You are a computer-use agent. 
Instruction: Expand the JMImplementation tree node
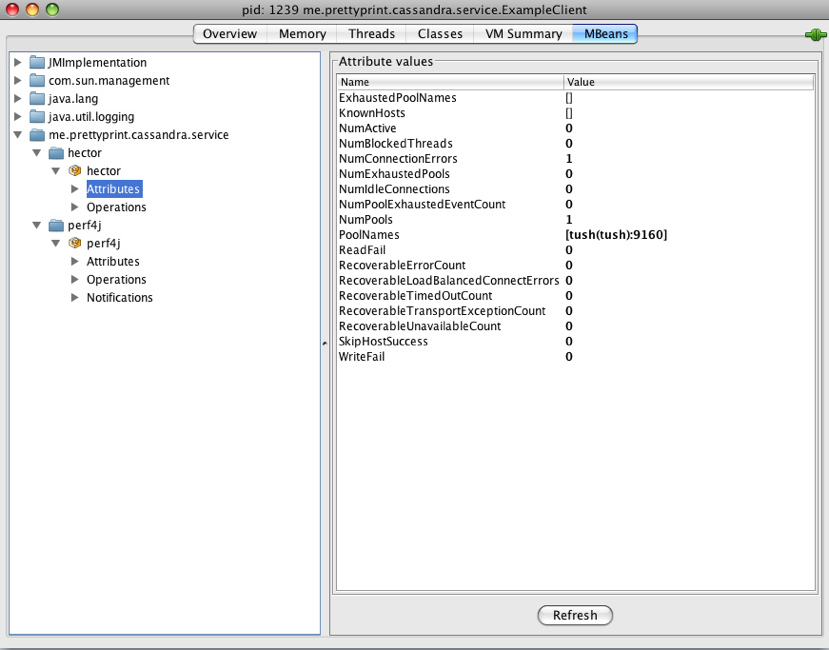tap(17, 62)
